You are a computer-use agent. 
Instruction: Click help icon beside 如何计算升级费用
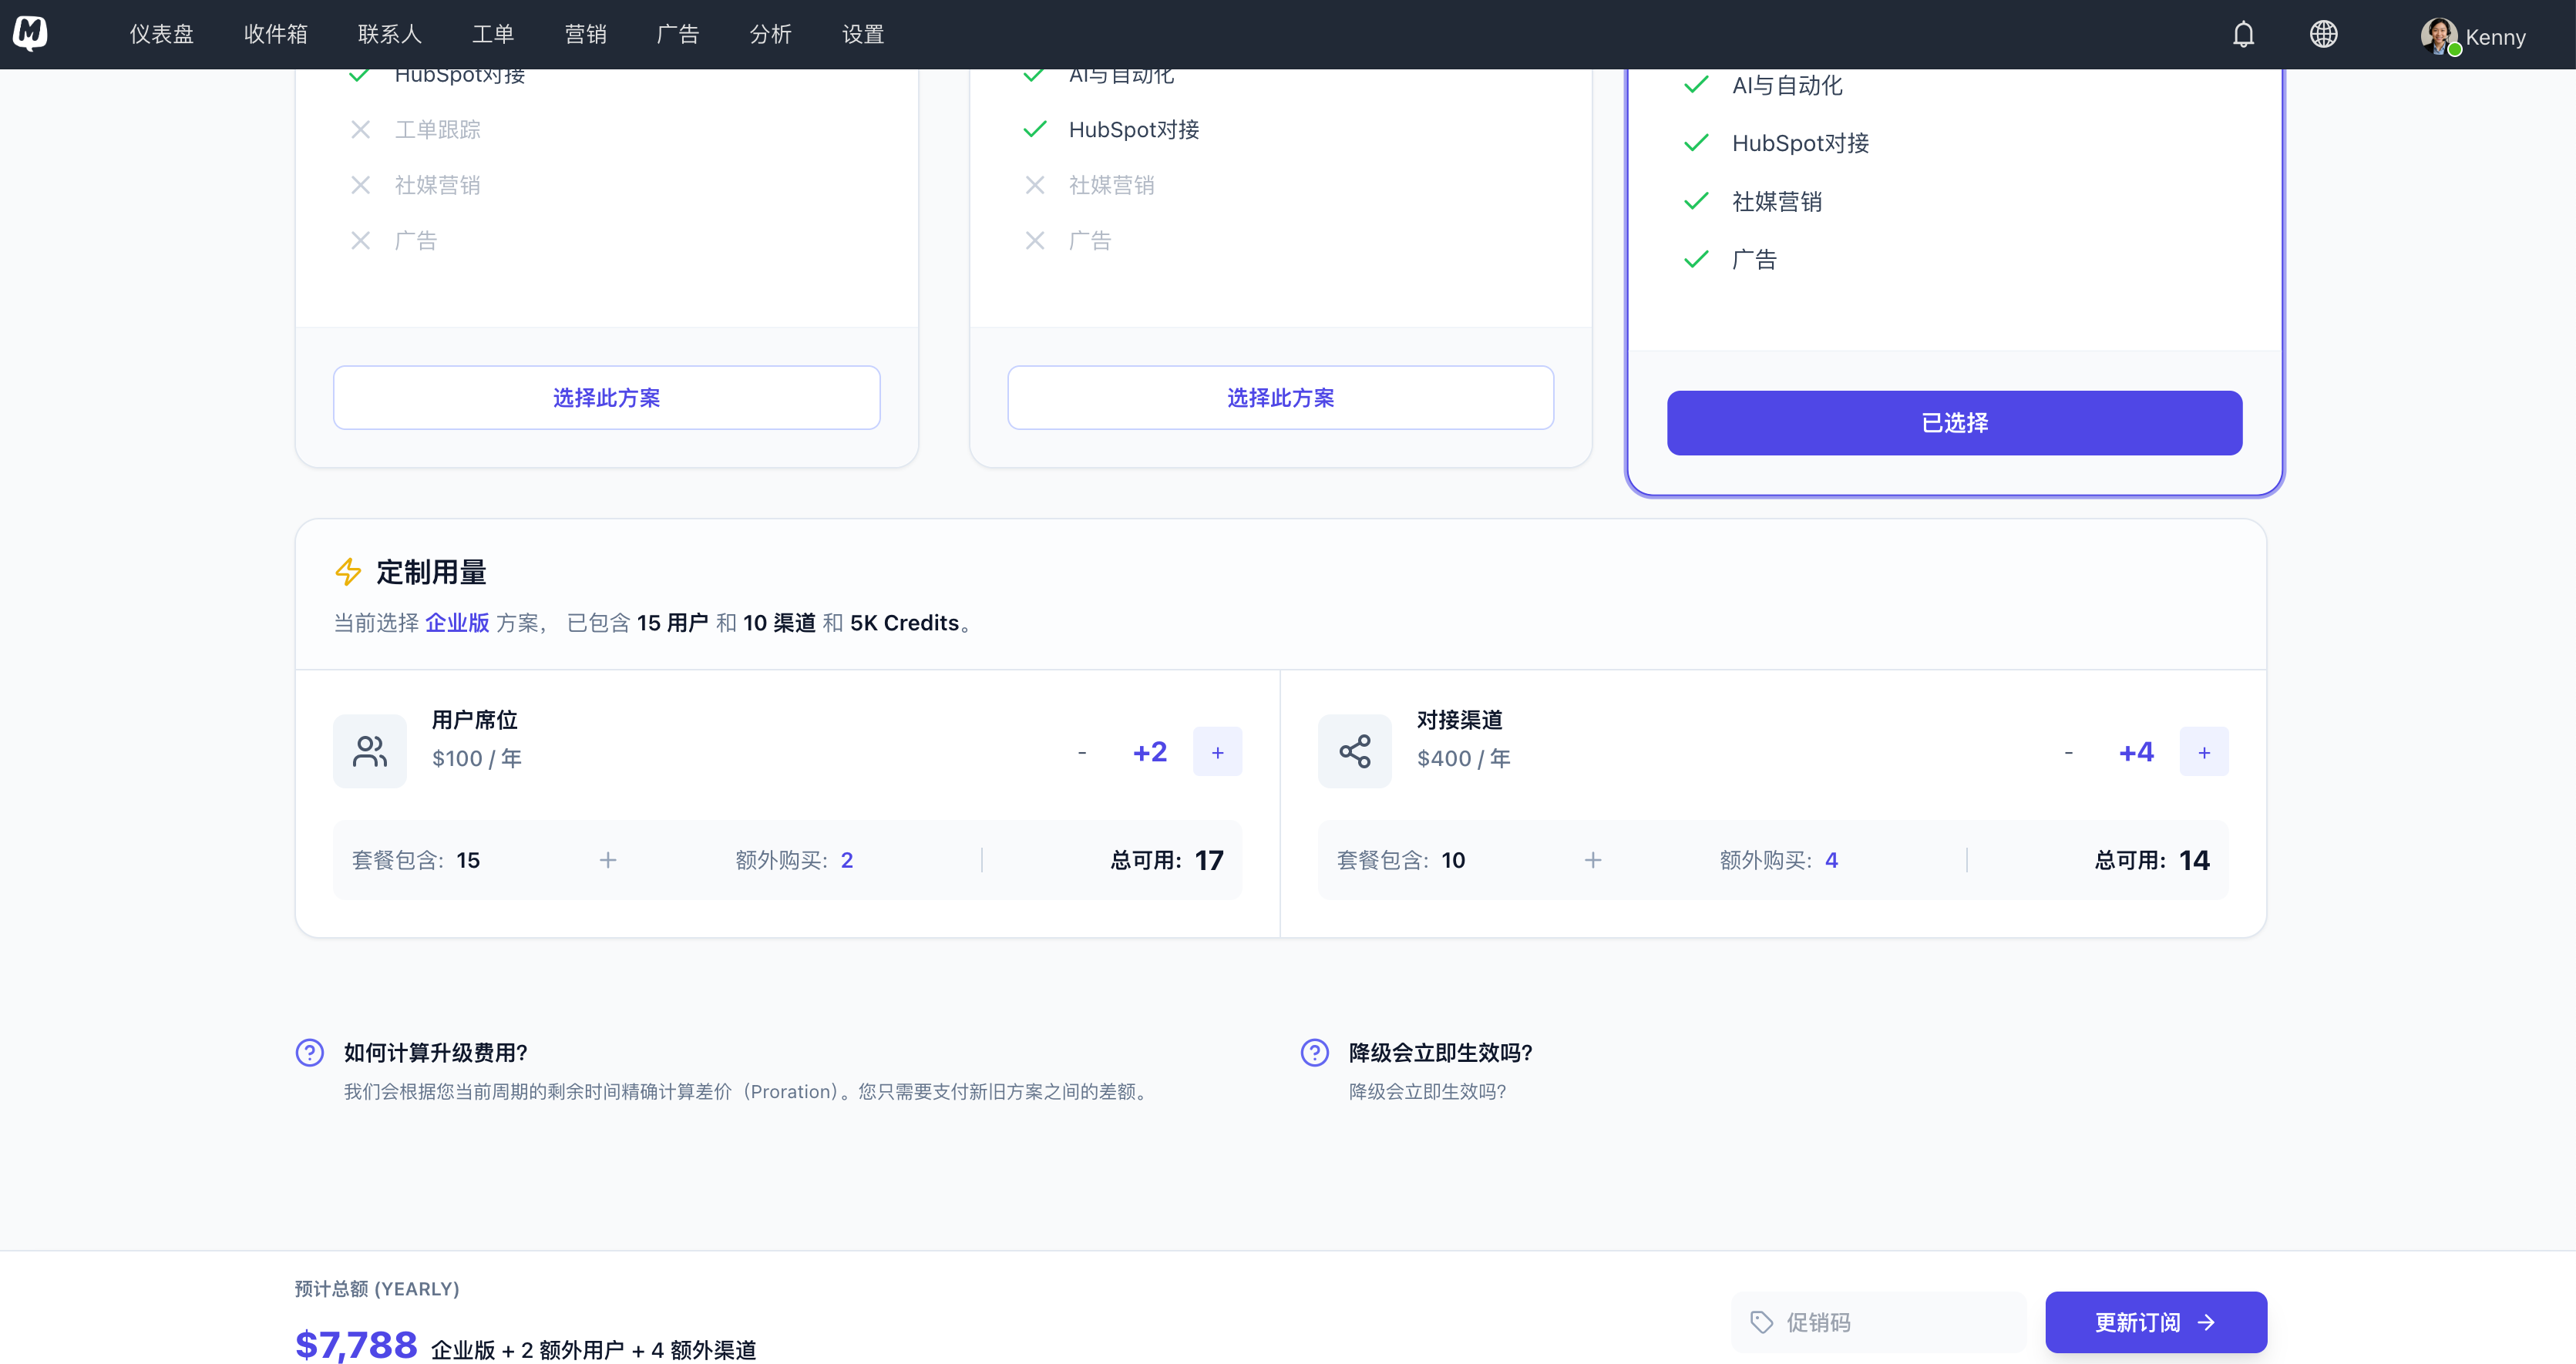tap(310, 1052)
